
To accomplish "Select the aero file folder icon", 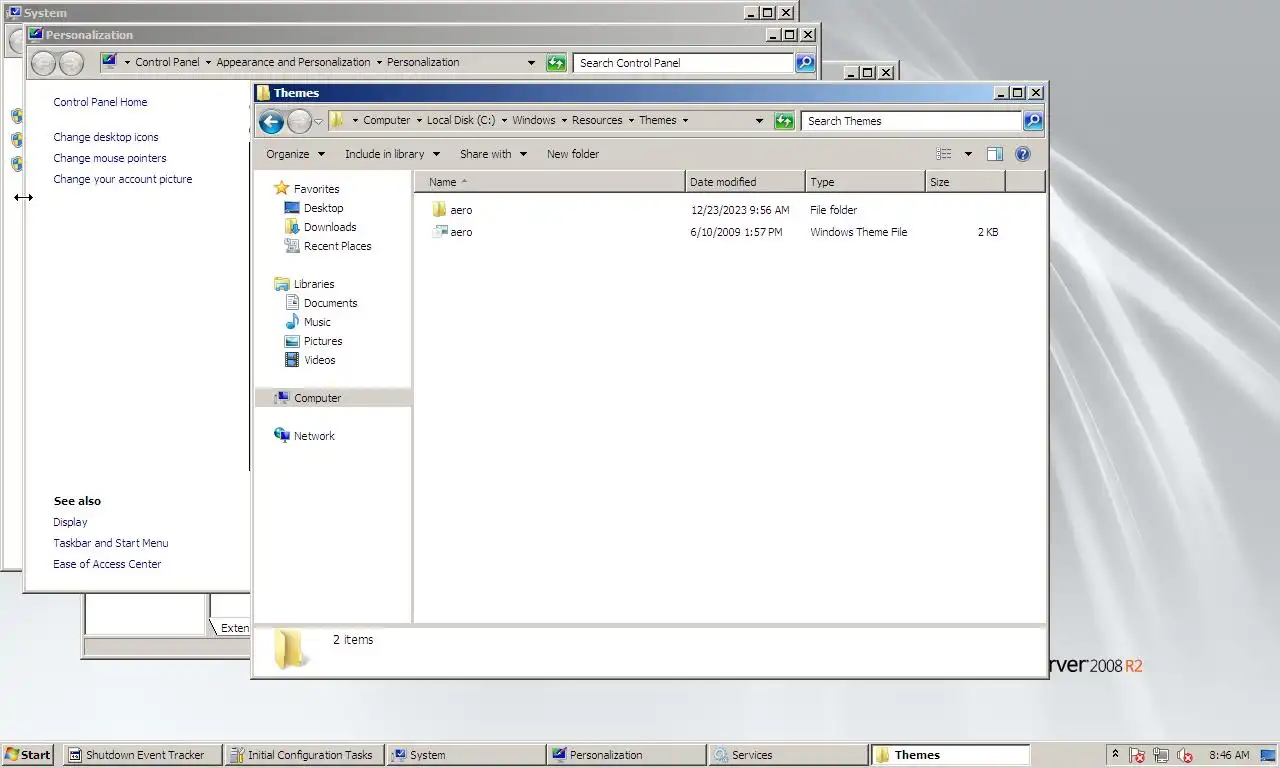I will pyautogui.click(x=439, y=209).
